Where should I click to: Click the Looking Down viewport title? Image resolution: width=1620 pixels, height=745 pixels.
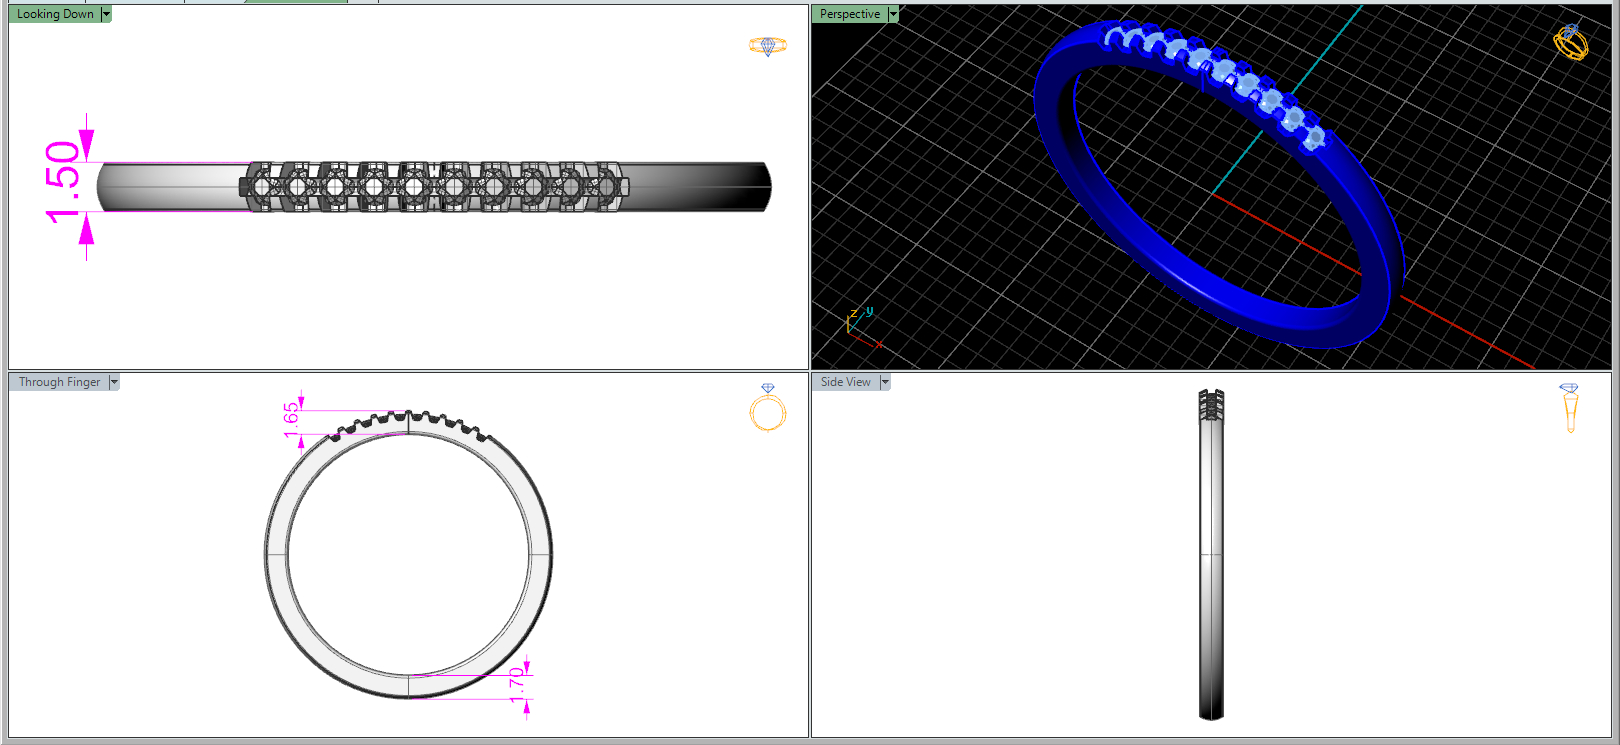(55, 14)
